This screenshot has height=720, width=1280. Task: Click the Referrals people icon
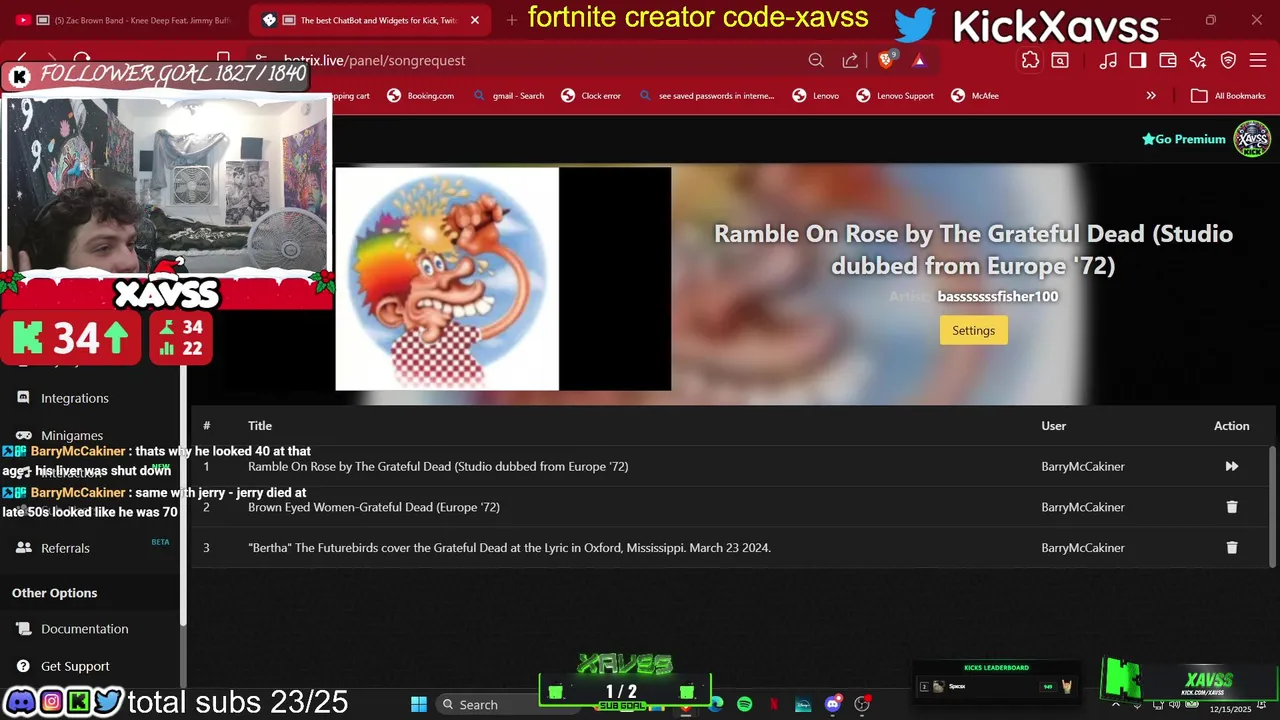(x=23, y=548)
